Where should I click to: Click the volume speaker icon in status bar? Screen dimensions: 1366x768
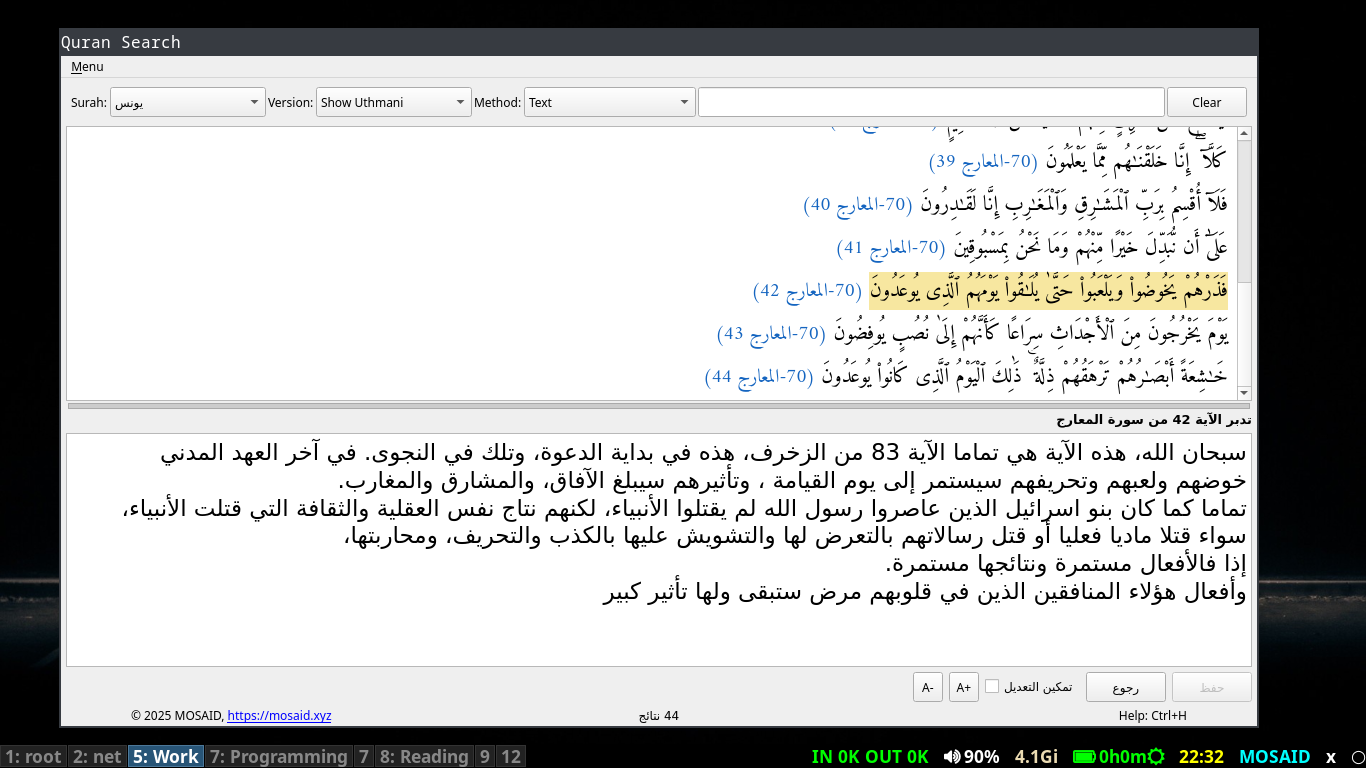951,757
